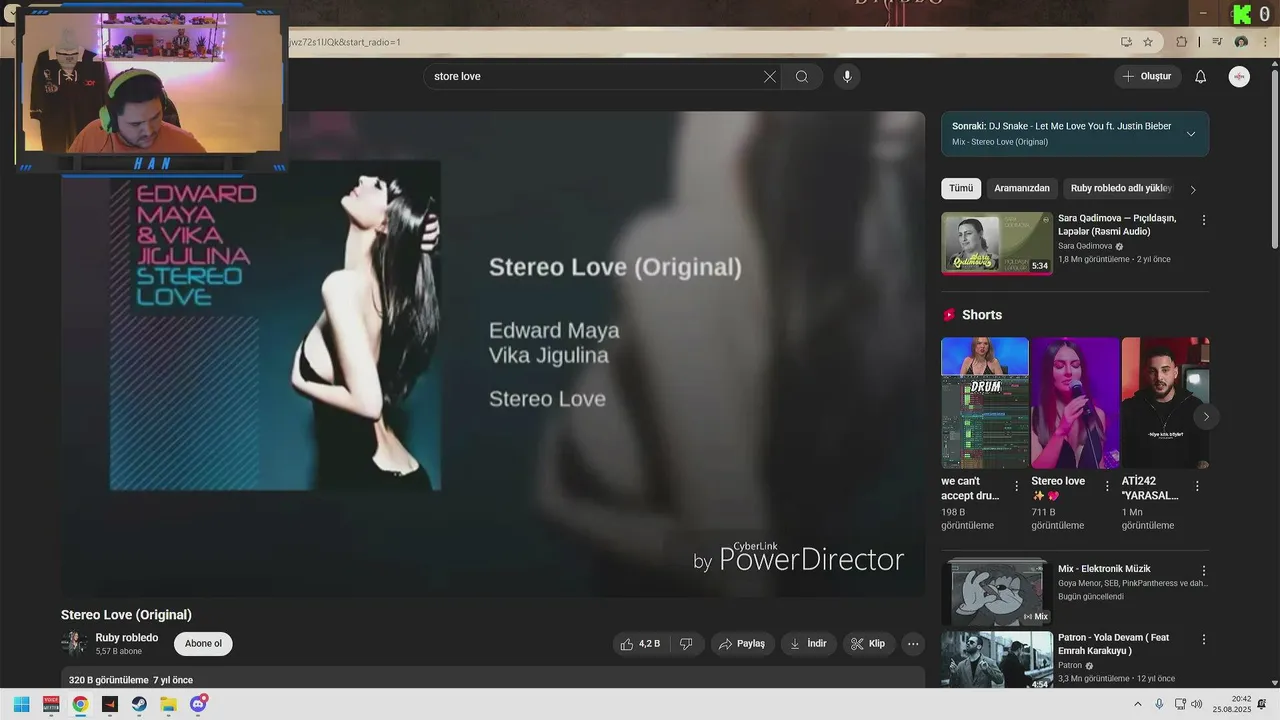Open options for ATİ242 short

coord(1197,486)
